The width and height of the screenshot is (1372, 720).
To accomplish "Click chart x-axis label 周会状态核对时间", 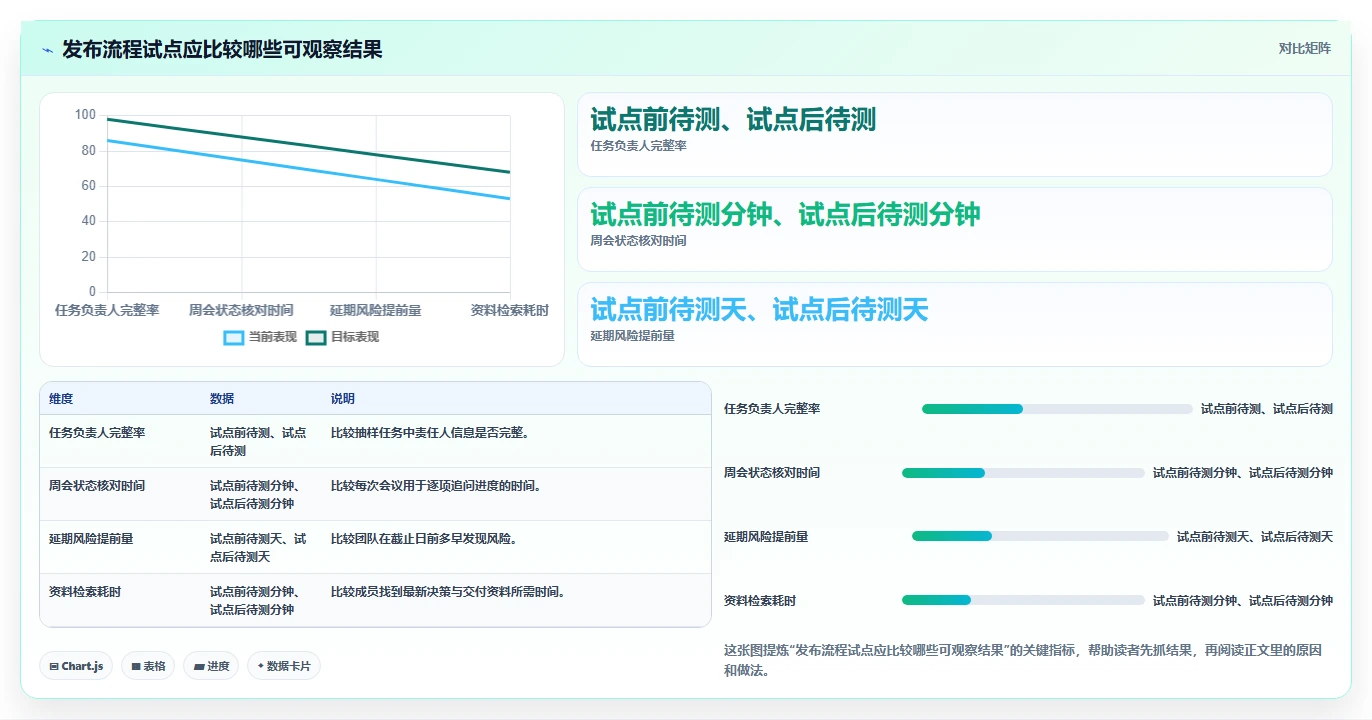I will coord(241,311).
